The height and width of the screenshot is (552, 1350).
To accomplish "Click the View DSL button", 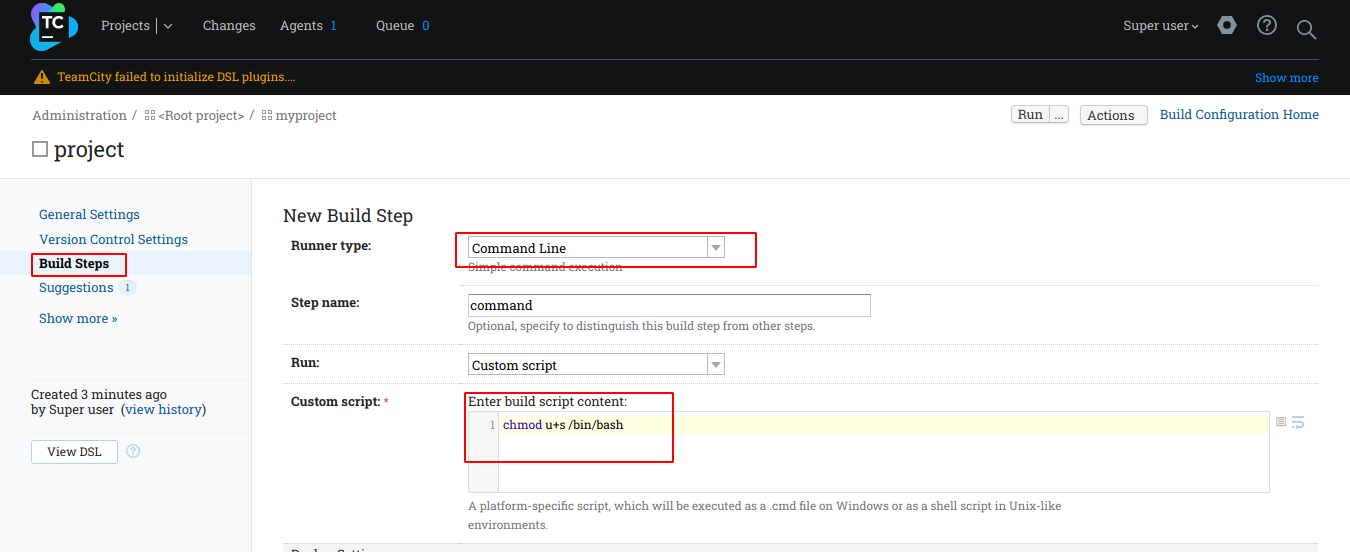I will point(74,452).
